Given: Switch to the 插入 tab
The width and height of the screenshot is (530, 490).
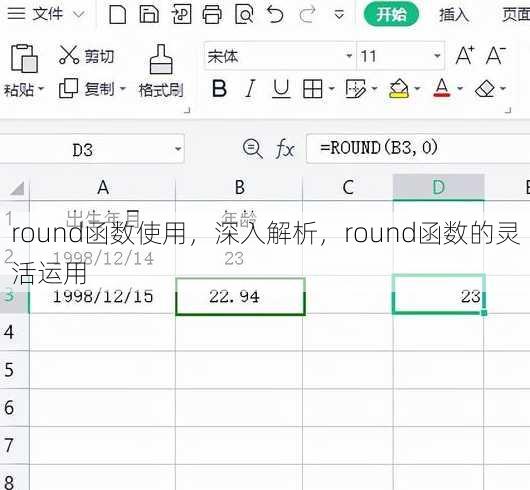Looking at the screenshot, I should point(454,15).
